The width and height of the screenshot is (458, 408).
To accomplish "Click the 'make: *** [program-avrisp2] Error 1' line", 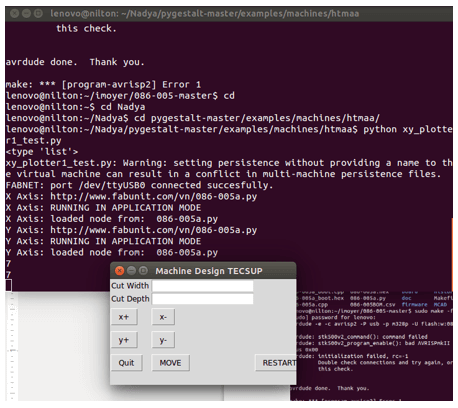I will point(103,85).
